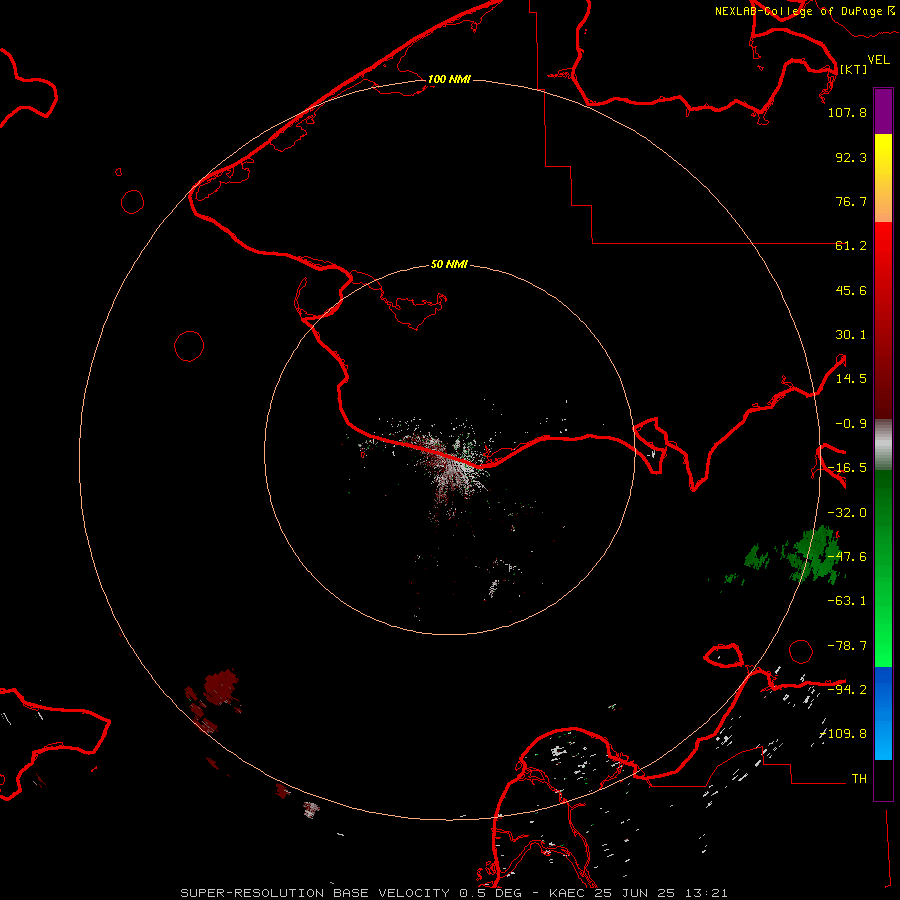Image resolution: width=900 pixels, height=900 pixels.
Task: Click the 50 NMI range ring label
Action: (449, 264)
